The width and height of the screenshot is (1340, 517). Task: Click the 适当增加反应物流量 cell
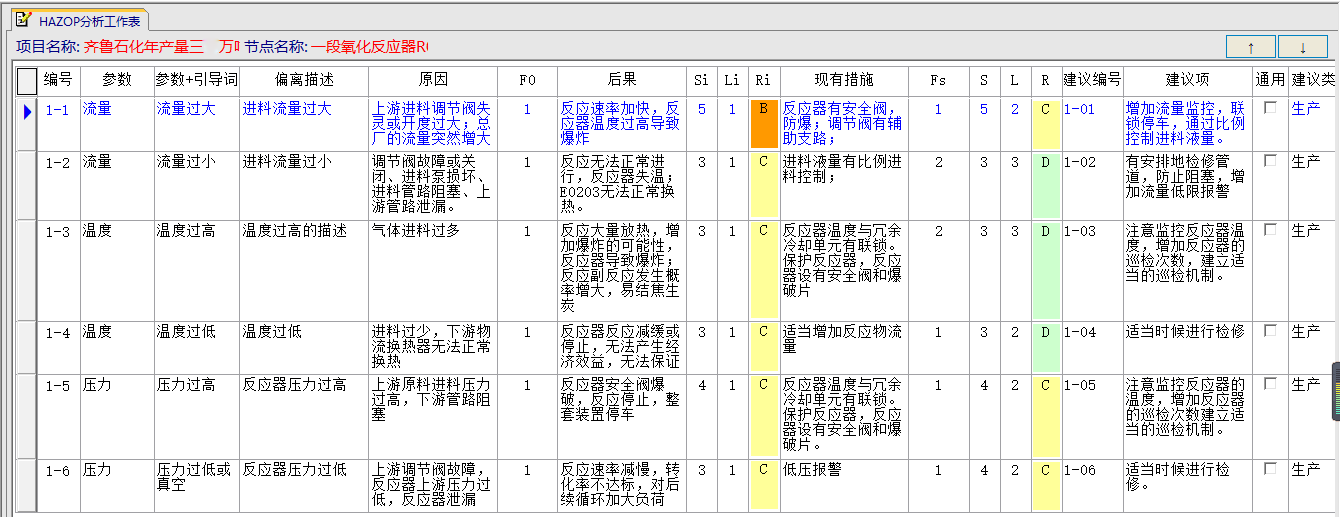pos(844,347)
